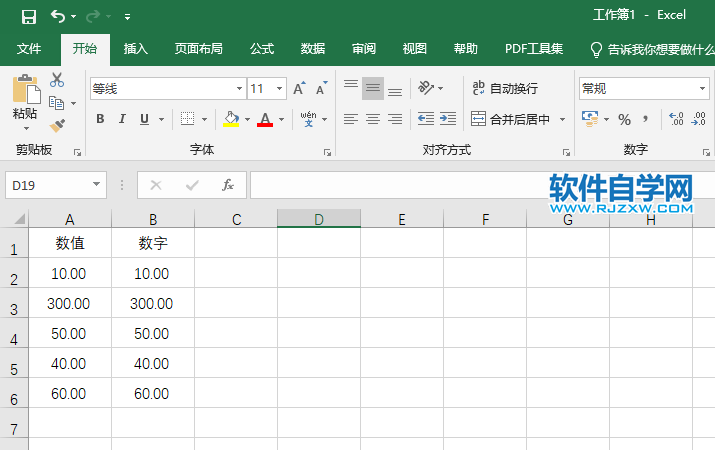This screenshot has width=715, height=450.
Task: Open the 文件 tab
Action: [29, 49]
